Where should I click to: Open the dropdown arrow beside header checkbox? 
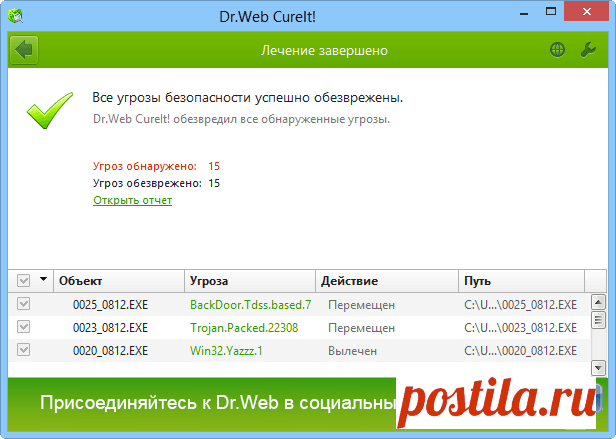43,281
